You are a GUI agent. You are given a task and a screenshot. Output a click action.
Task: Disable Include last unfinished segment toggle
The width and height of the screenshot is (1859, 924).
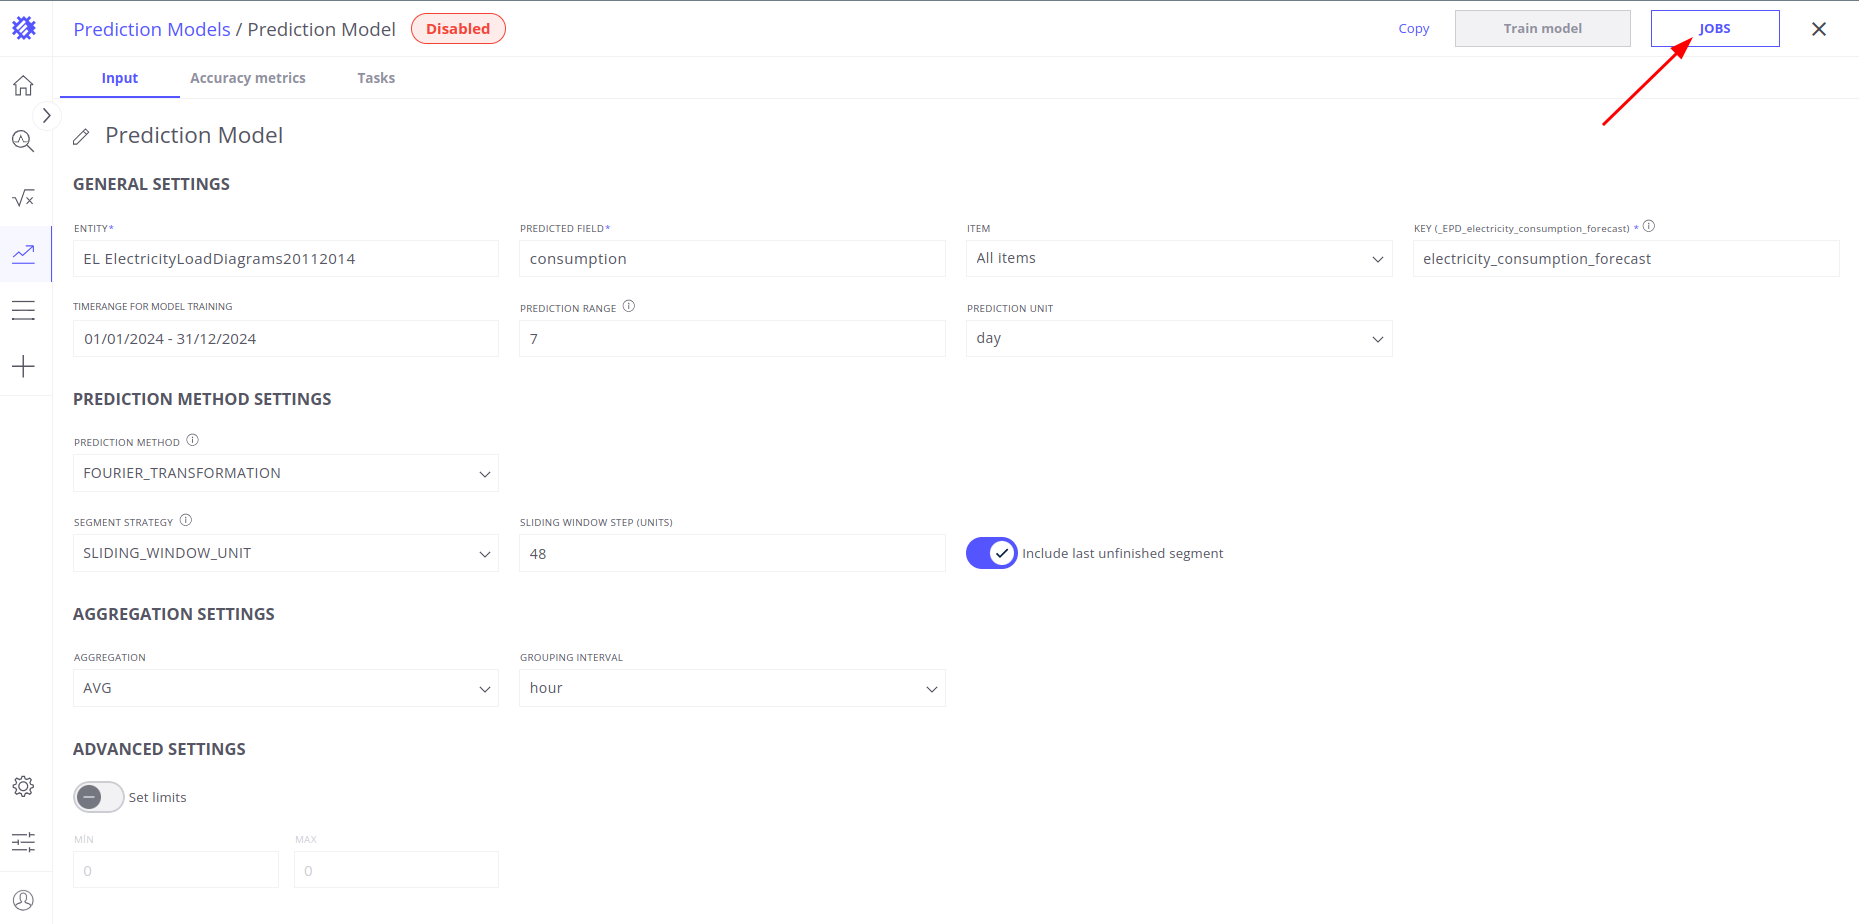pyautogui.click(x=991, y=553)
